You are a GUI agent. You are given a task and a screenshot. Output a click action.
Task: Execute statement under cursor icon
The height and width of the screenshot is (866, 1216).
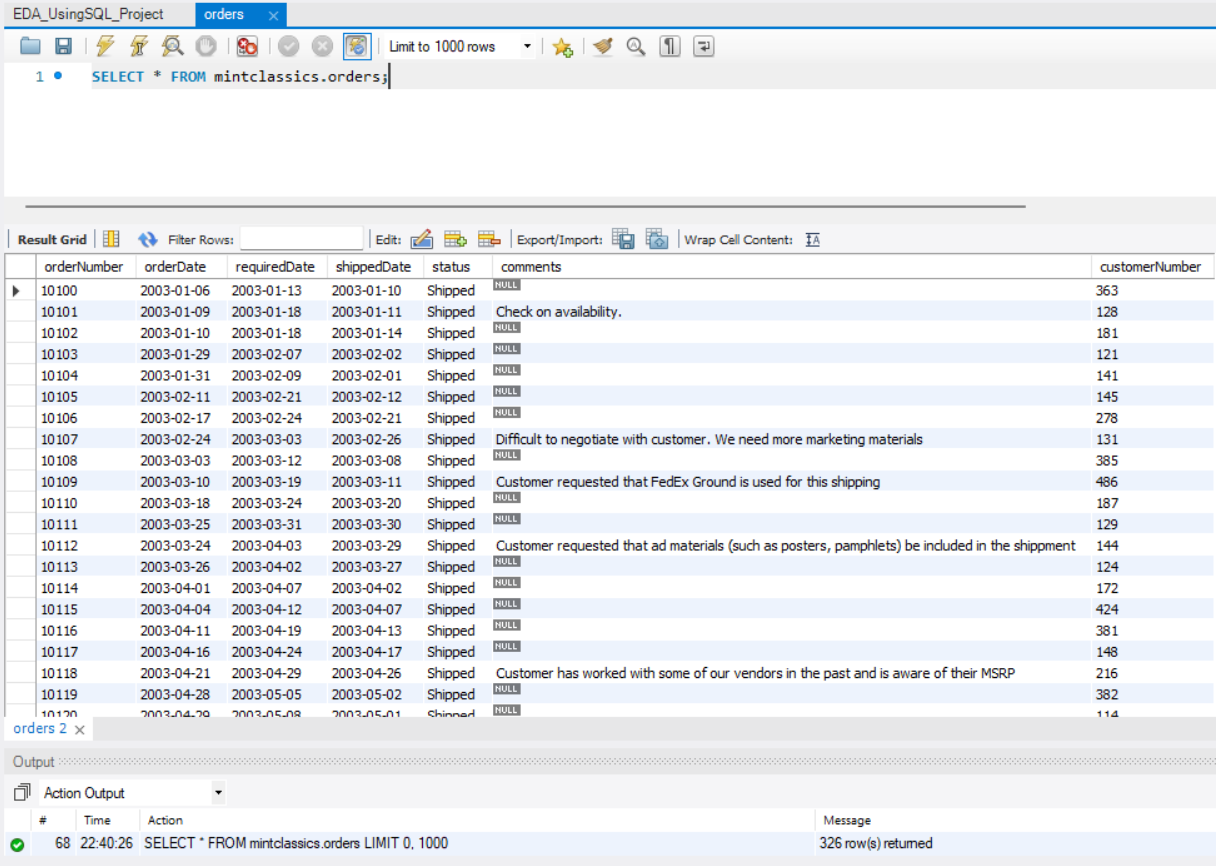coord(139,46)
